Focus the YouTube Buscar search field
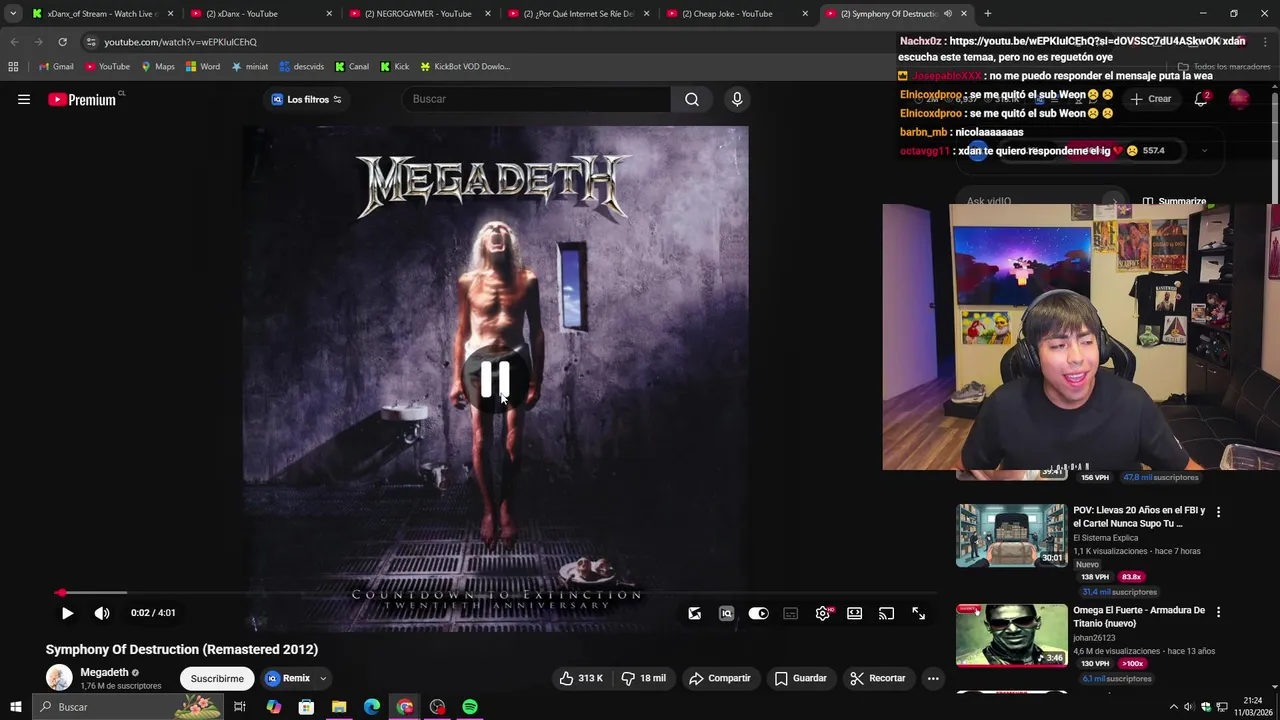Screen dimensions: 1280x720 (x=535, y=99)
